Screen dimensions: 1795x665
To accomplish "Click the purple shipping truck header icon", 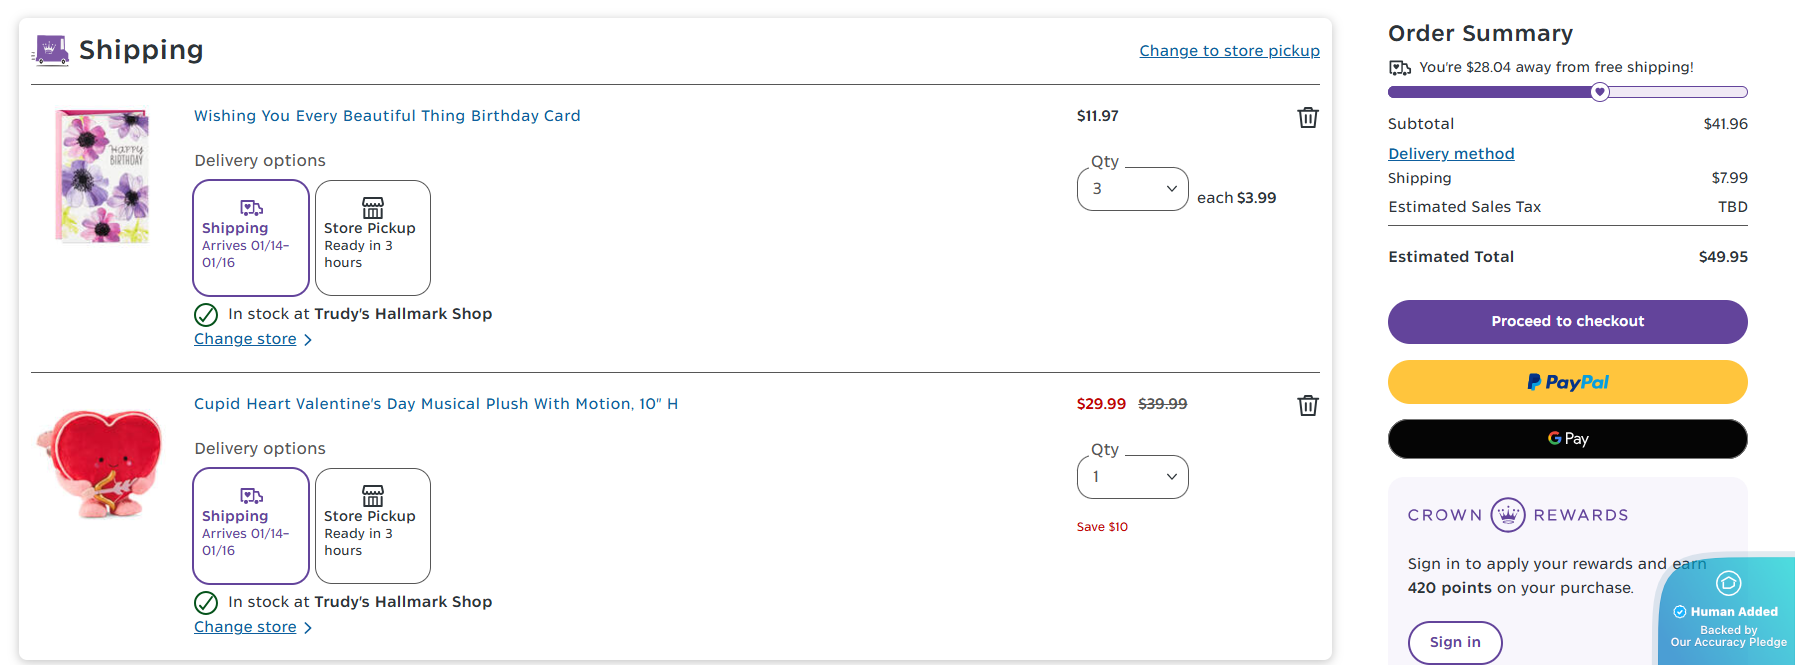I will [51, 50].
